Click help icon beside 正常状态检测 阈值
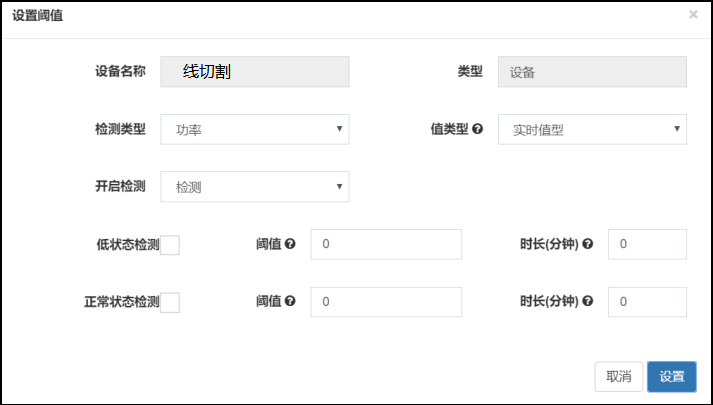The height and width of the screenshot is (405, 713). tap(290, 301)
